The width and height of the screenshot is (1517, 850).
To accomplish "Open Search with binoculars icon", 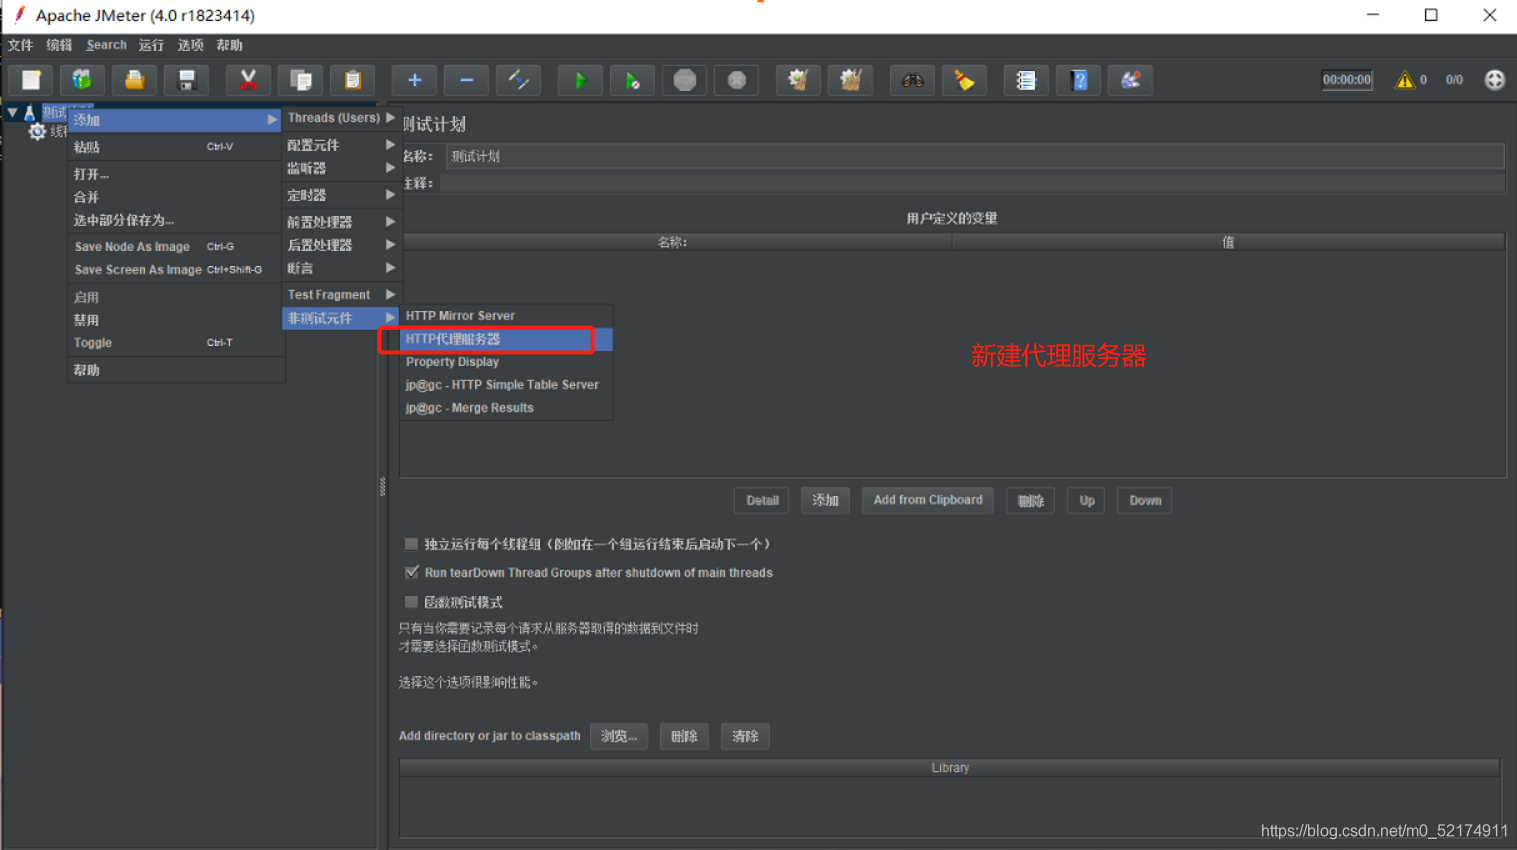I will pyautogui.click(x=912, y=80).
